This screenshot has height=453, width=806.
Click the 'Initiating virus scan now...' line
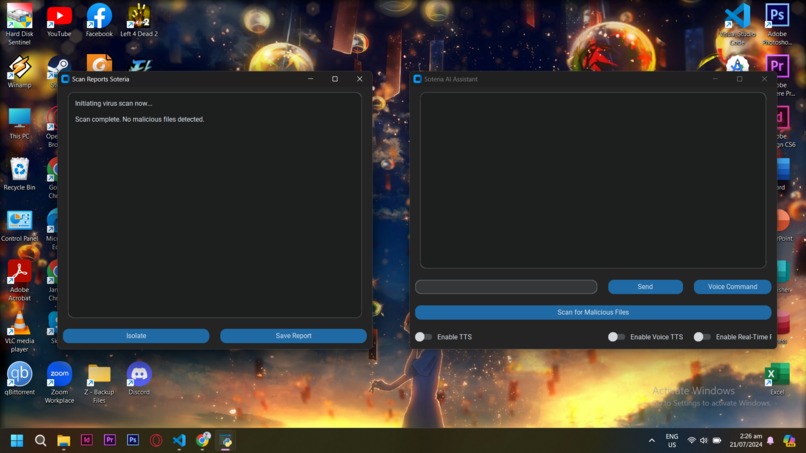(114, 103)
